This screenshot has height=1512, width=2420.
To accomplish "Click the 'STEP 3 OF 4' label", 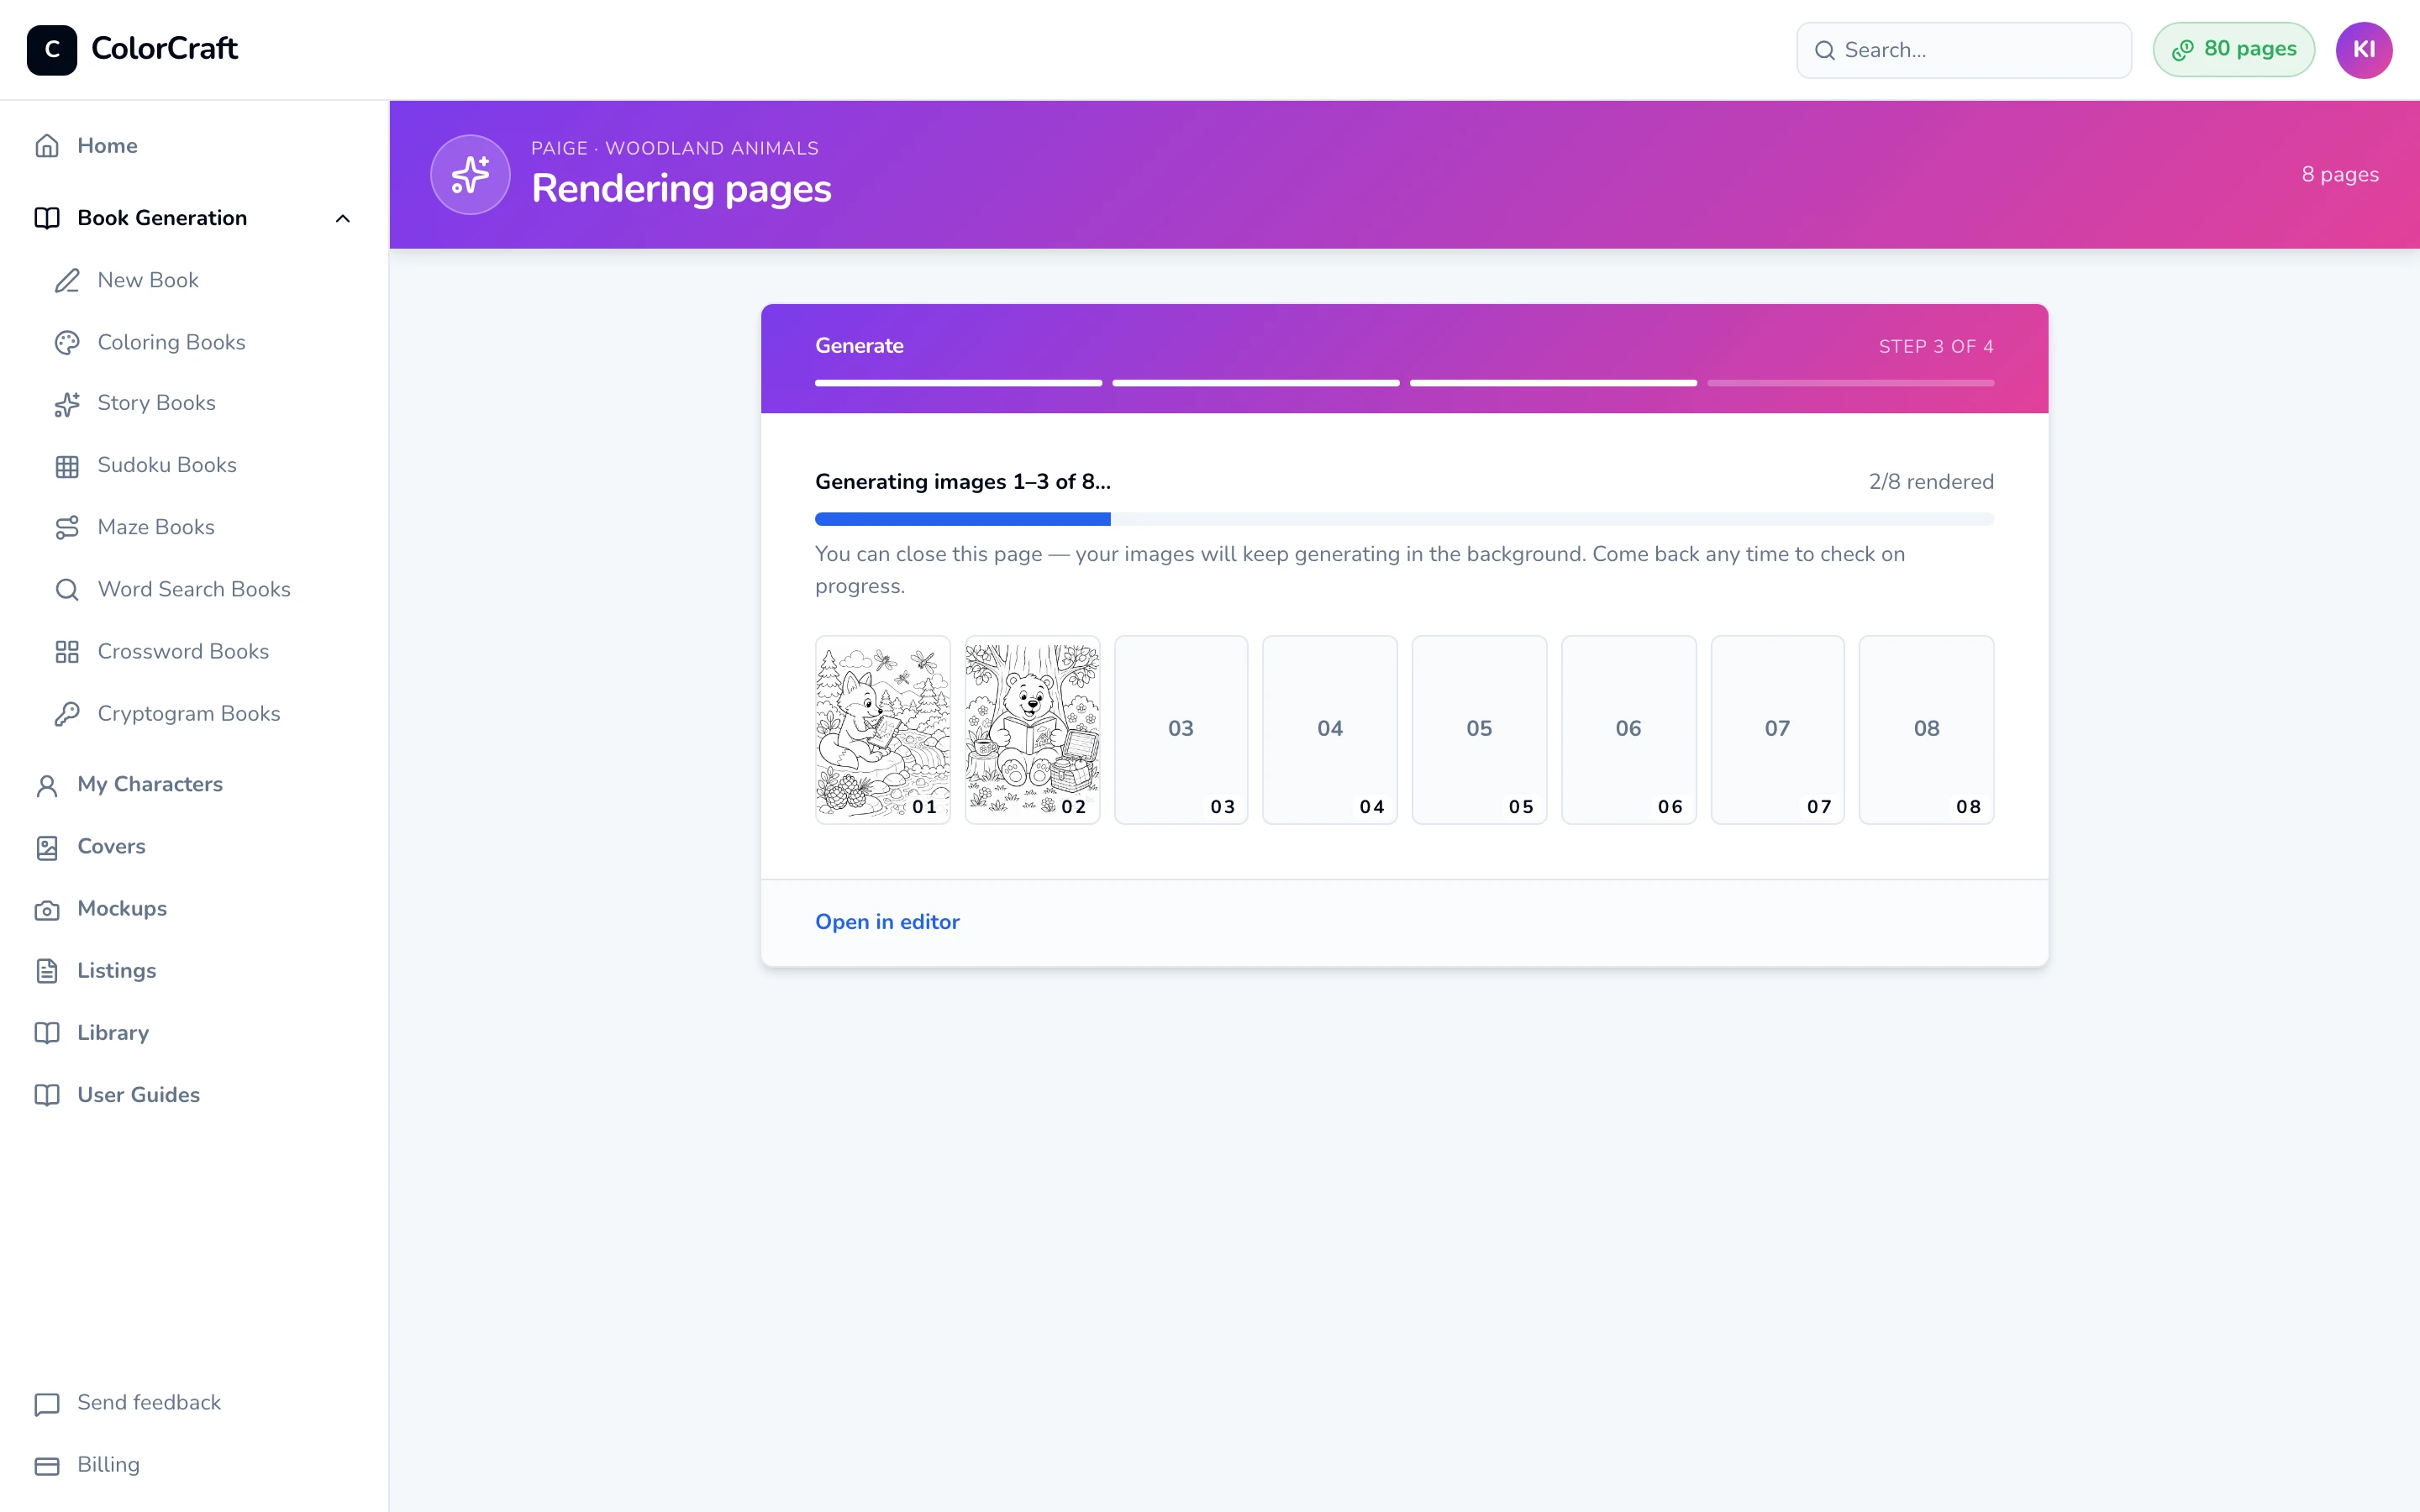I will click(1936, 346).
